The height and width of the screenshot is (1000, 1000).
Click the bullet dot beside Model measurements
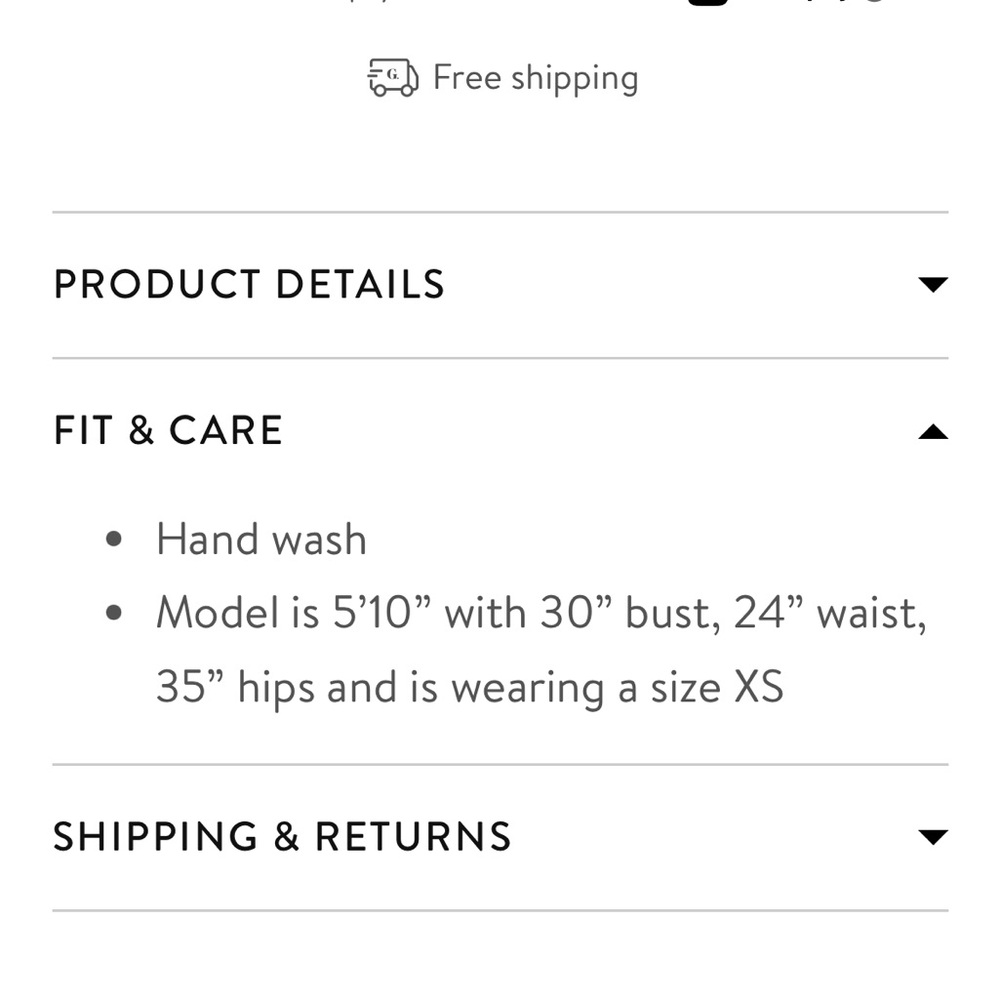click(114, 614)
